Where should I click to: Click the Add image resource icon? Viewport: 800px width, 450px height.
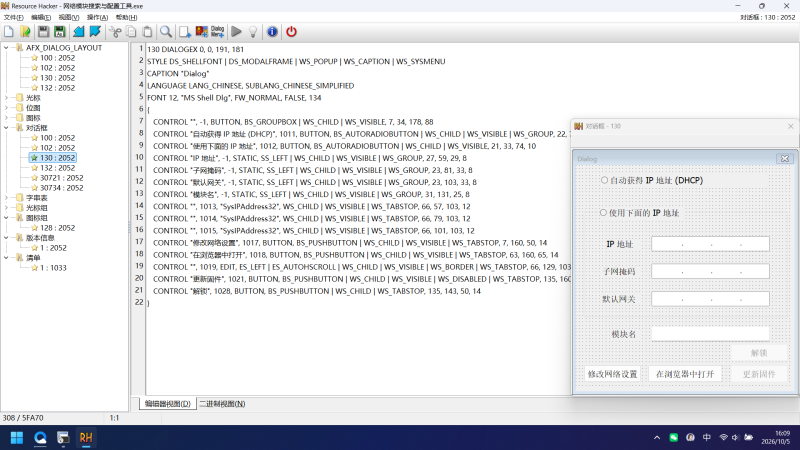tap(202, 32)
